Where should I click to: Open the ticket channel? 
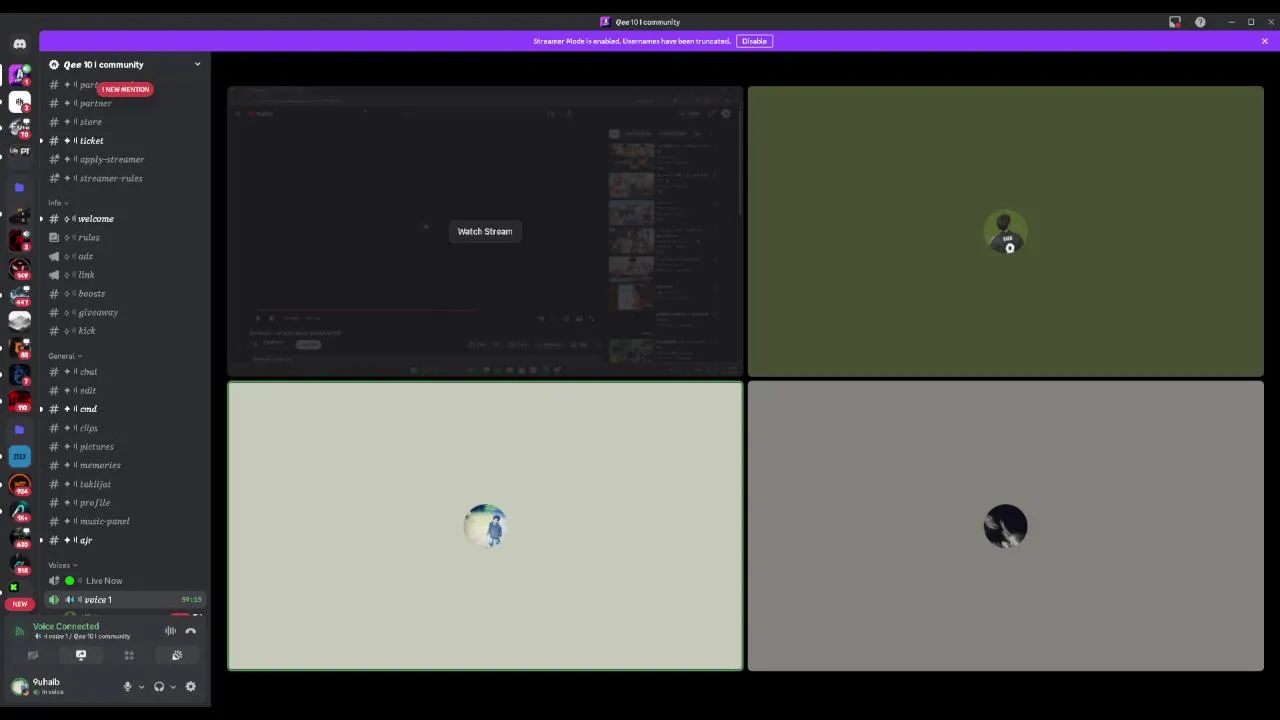pyautogui.click(x=124, y=141)
